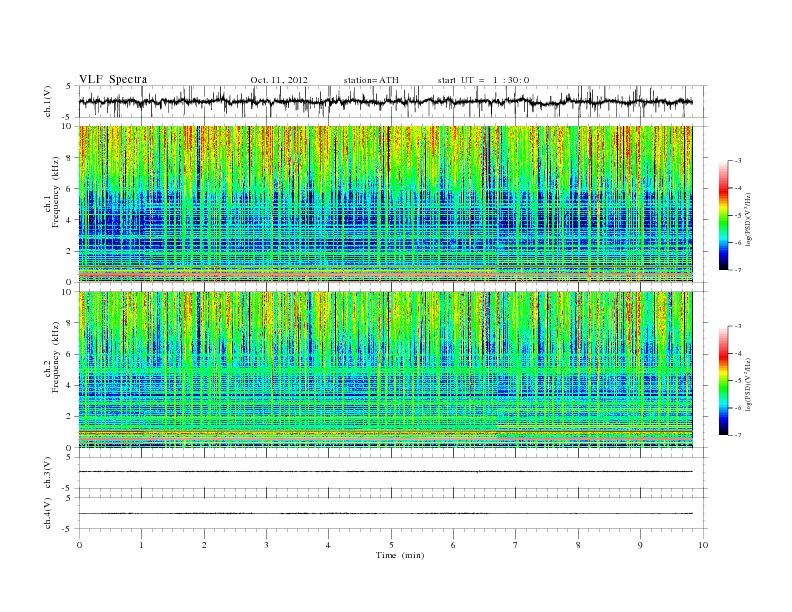Click the "ch.4(V)" axis label
792x612 pixels.
click(48, 514)
